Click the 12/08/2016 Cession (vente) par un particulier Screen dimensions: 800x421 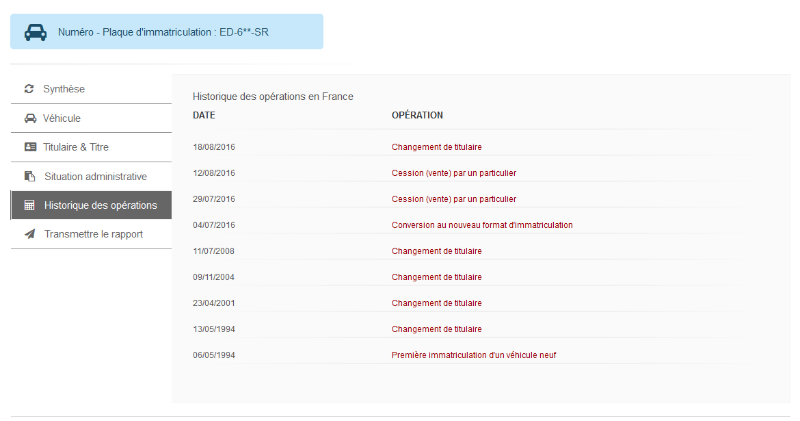click(454, 173)
